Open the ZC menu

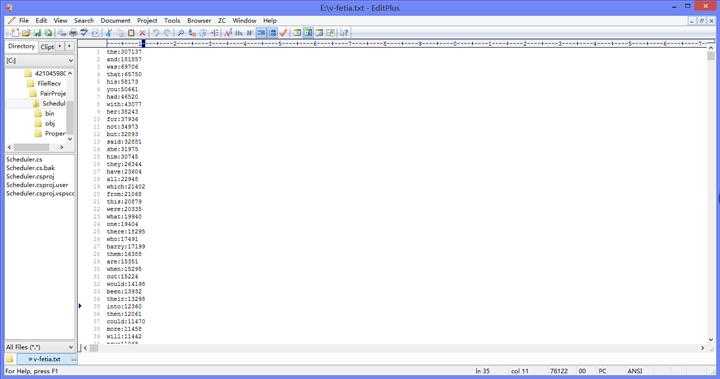222,21
